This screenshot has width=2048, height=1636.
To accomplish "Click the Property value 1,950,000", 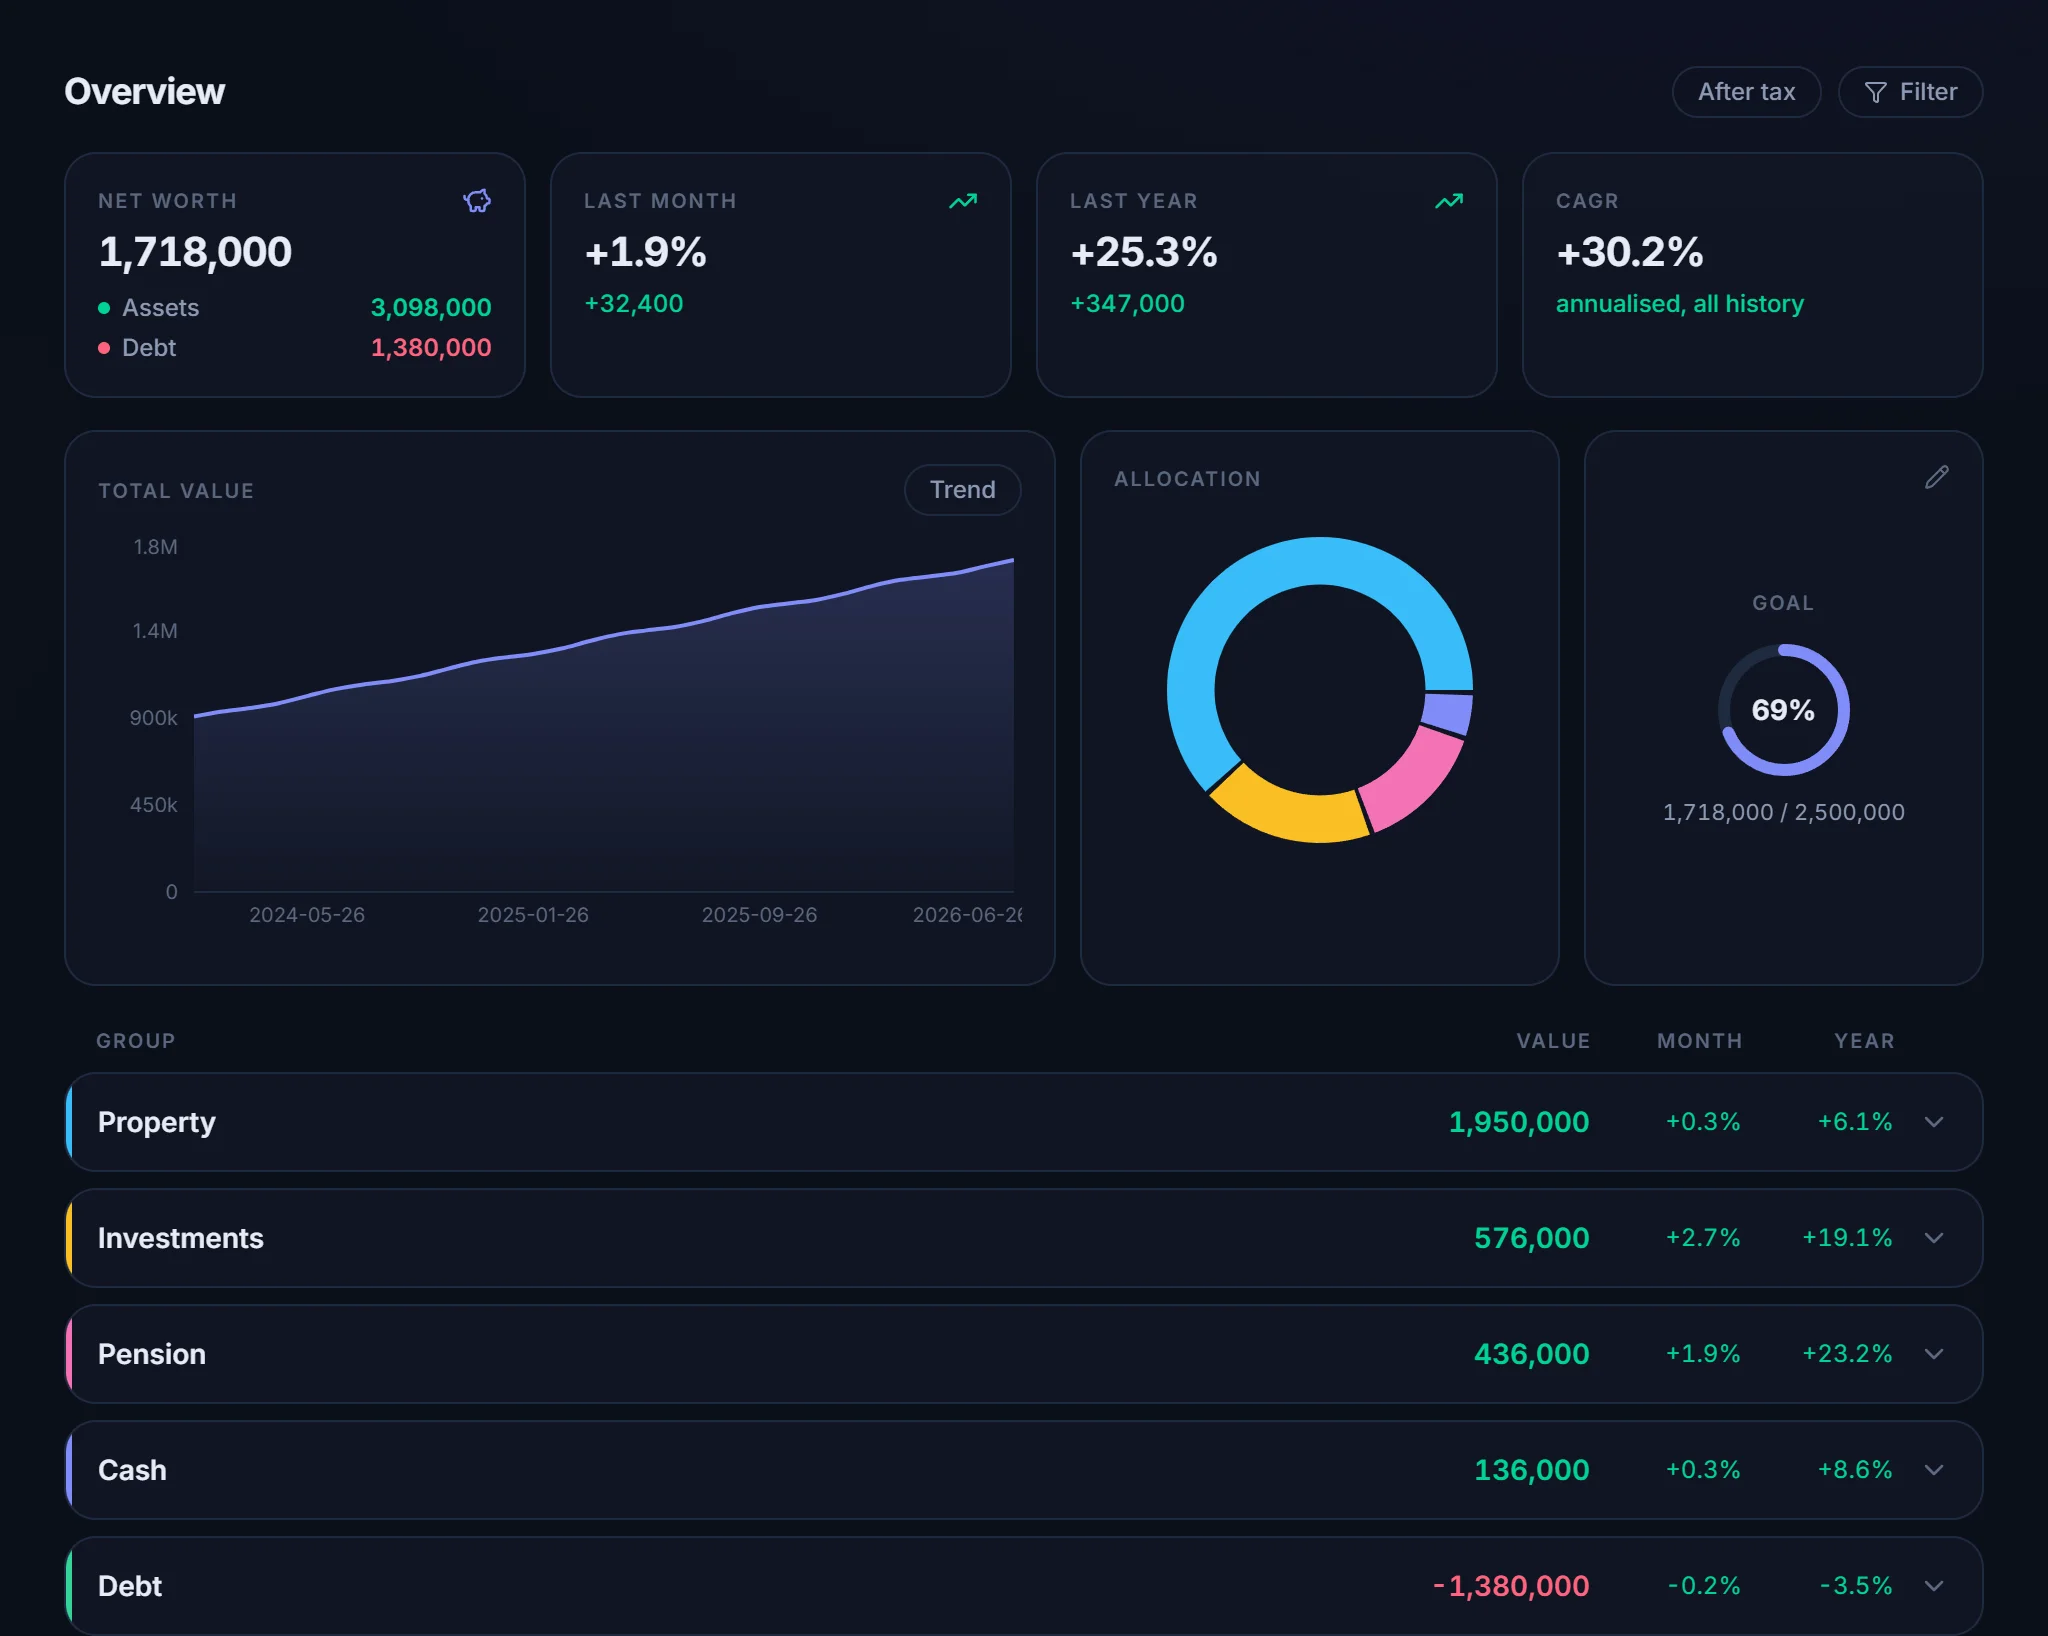I will point(1519,1122).
